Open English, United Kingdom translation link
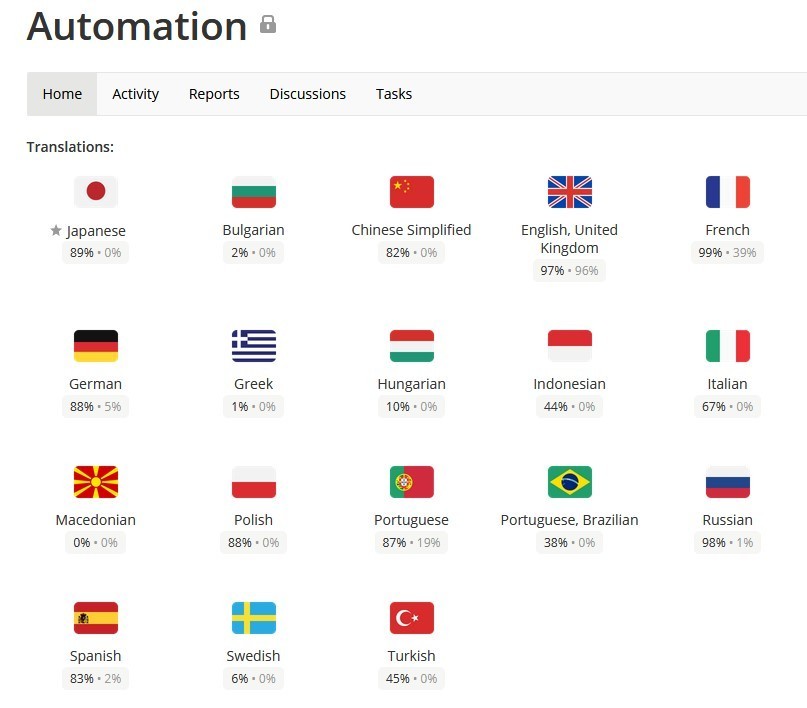This screenshot has width=807, height=708. click(x=569, y=239)
